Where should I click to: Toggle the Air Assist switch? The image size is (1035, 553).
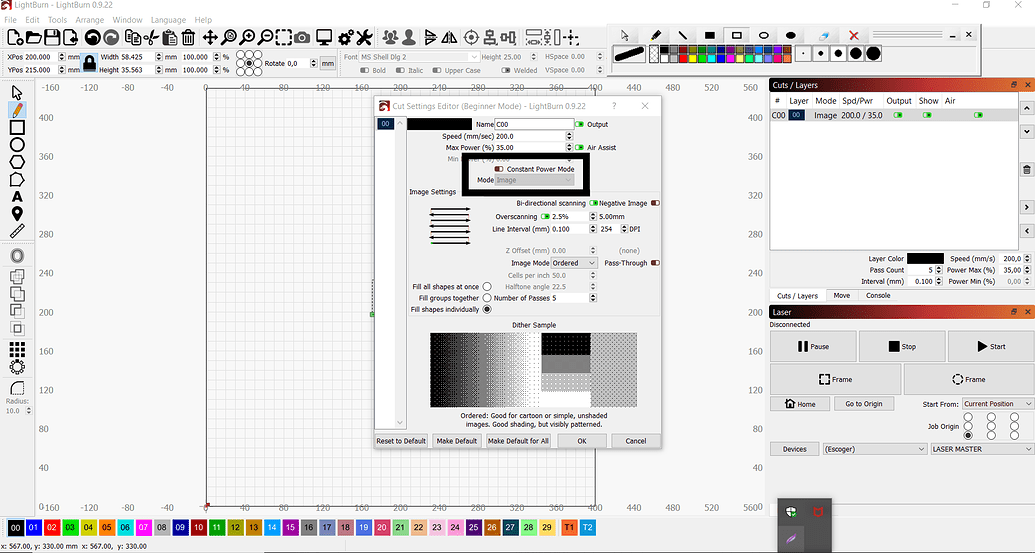coord(580,148)
